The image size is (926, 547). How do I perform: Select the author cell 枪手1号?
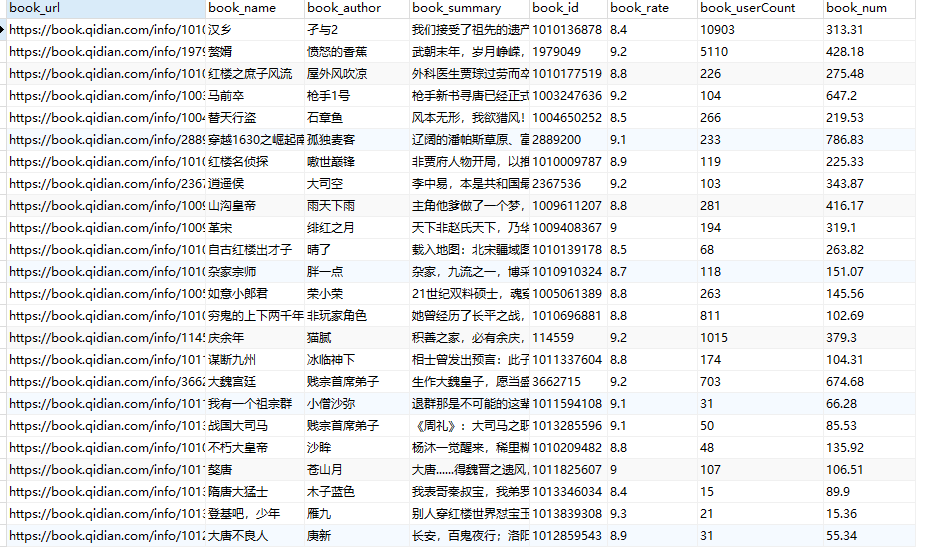click(x=357, y=96)
